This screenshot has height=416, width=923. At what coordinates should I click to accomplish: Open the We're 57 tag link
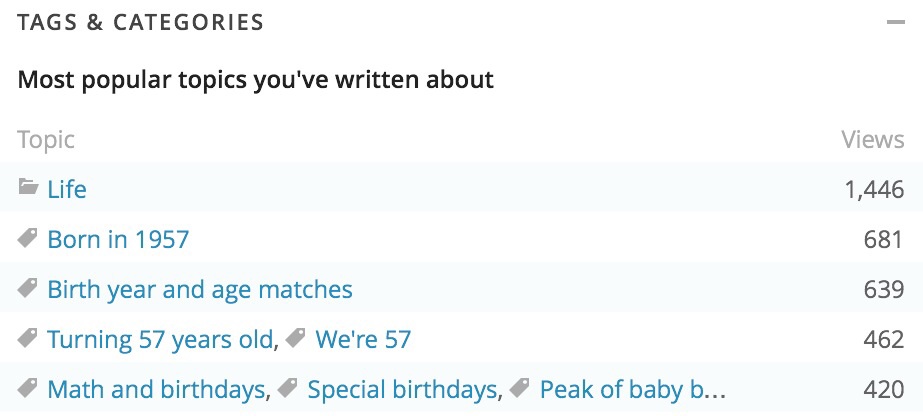tap(363, 340)
